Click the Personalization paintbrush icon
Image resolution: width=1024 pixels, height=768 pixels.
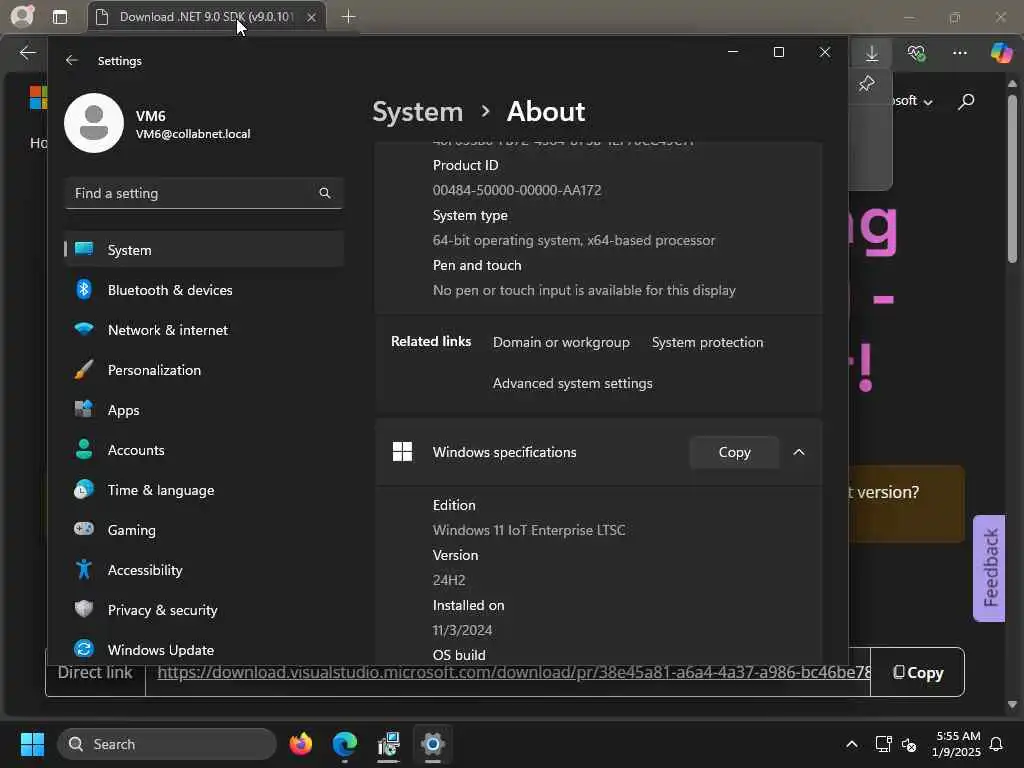84,369
